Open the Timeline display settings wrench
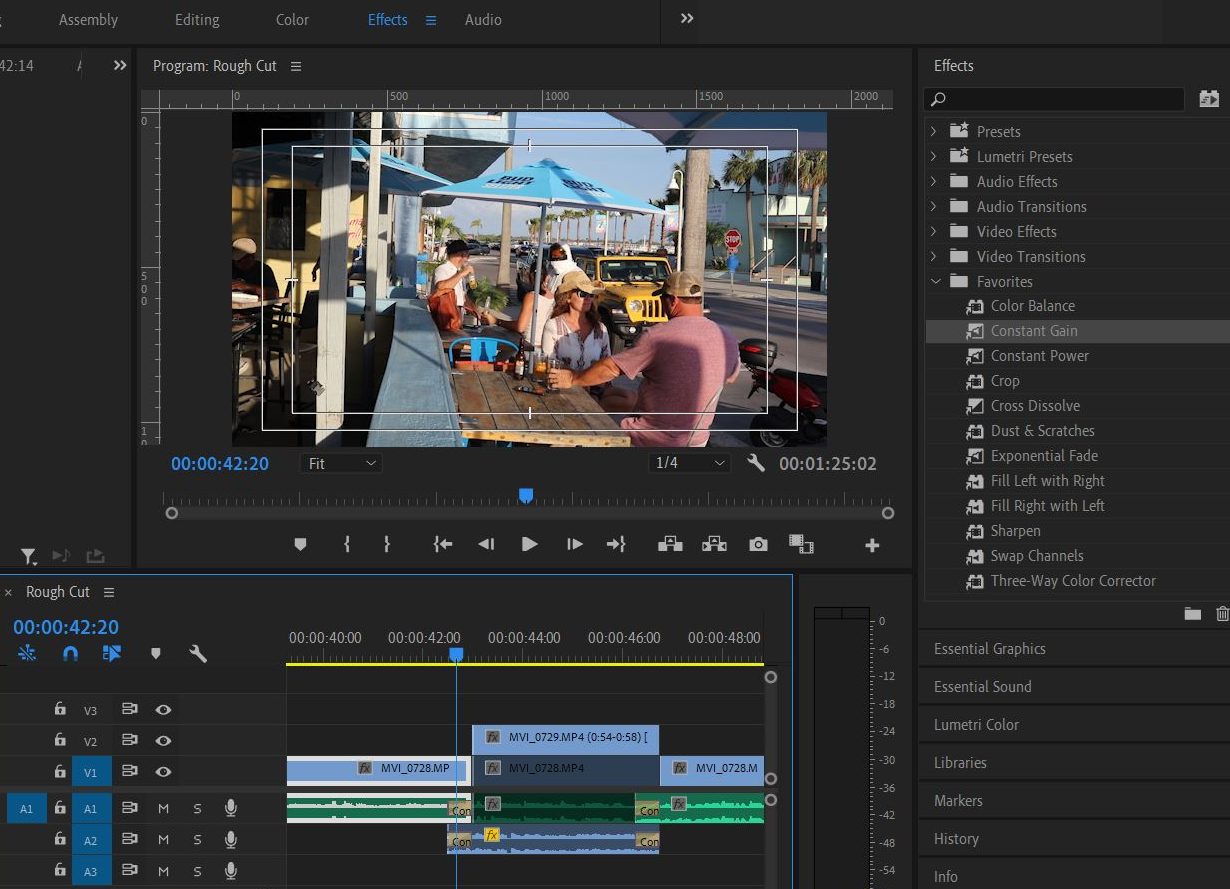This screenshot has height=889, width=1230. click(x=198, y=654)
